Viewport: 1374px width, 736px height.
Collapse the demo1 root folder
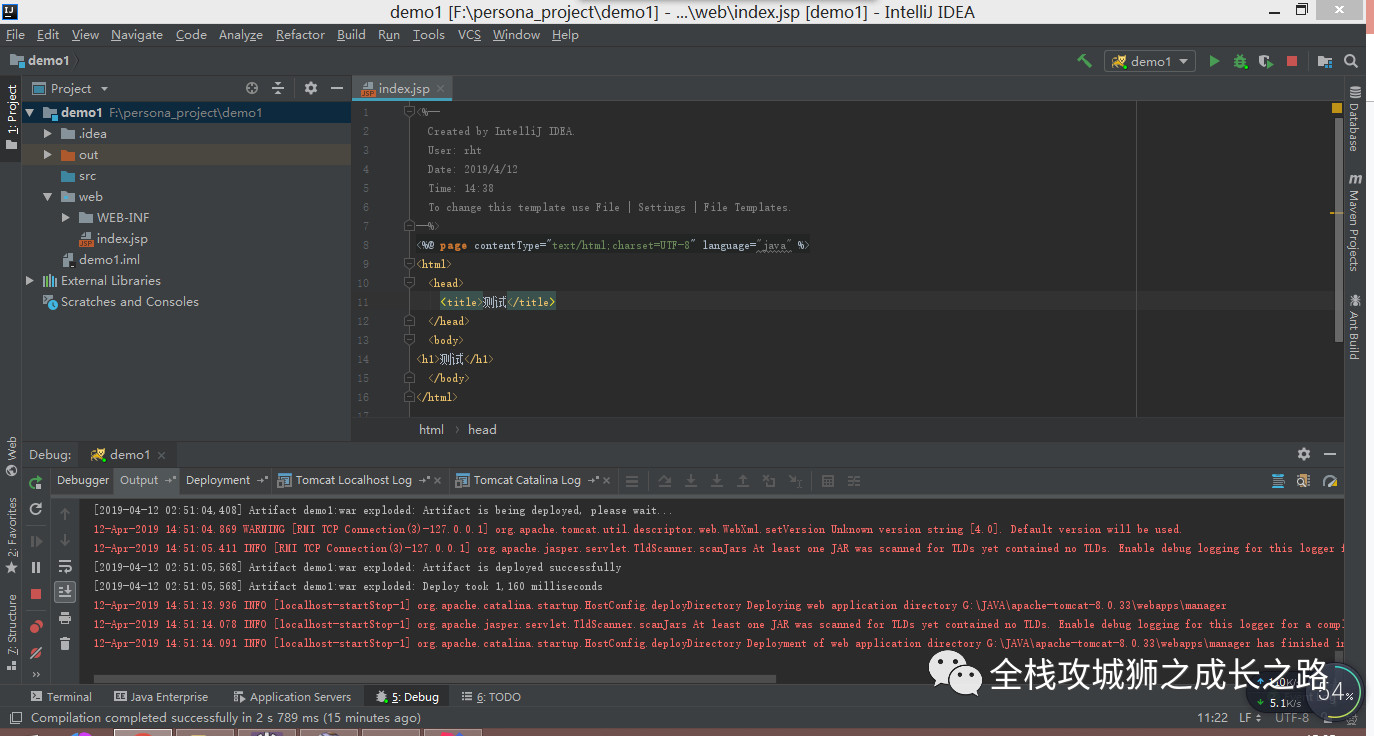coord(30,113)
